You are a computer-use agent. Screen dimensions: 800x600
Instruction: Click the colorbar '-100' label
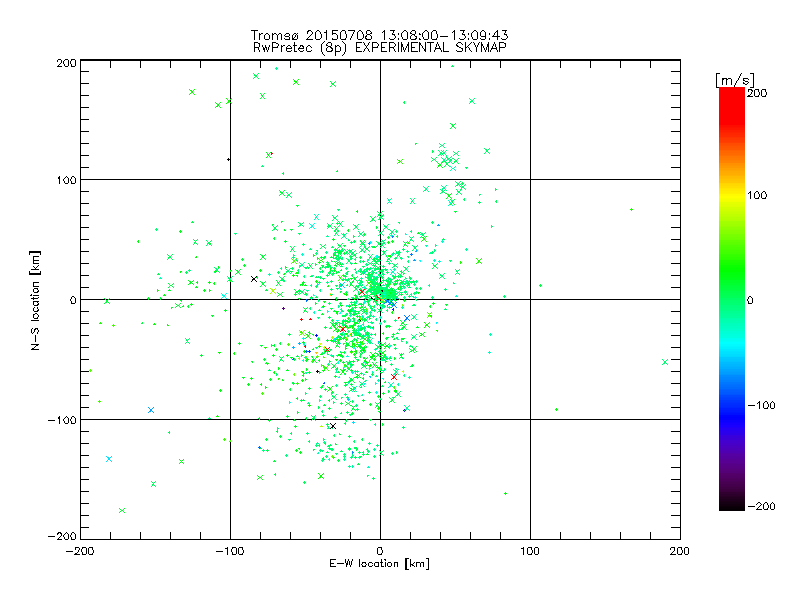click(761, 405)
